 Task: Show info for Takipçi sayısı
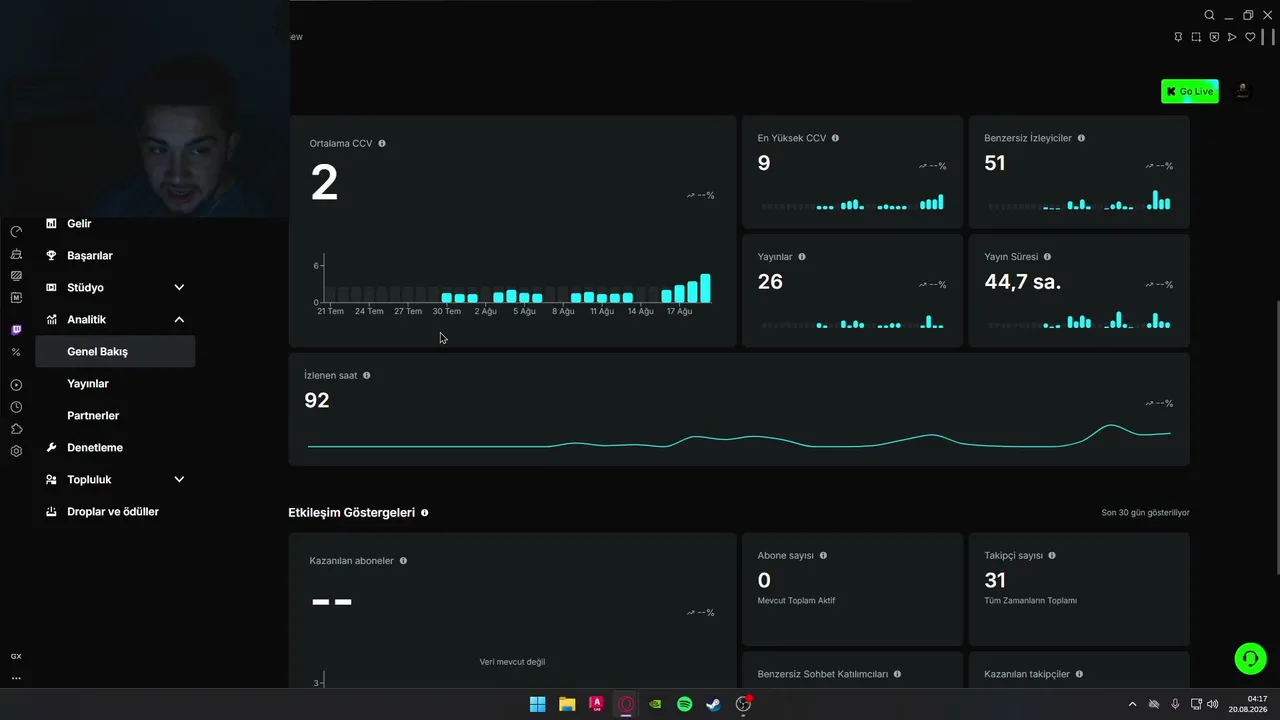click(x=1052, y=555)
